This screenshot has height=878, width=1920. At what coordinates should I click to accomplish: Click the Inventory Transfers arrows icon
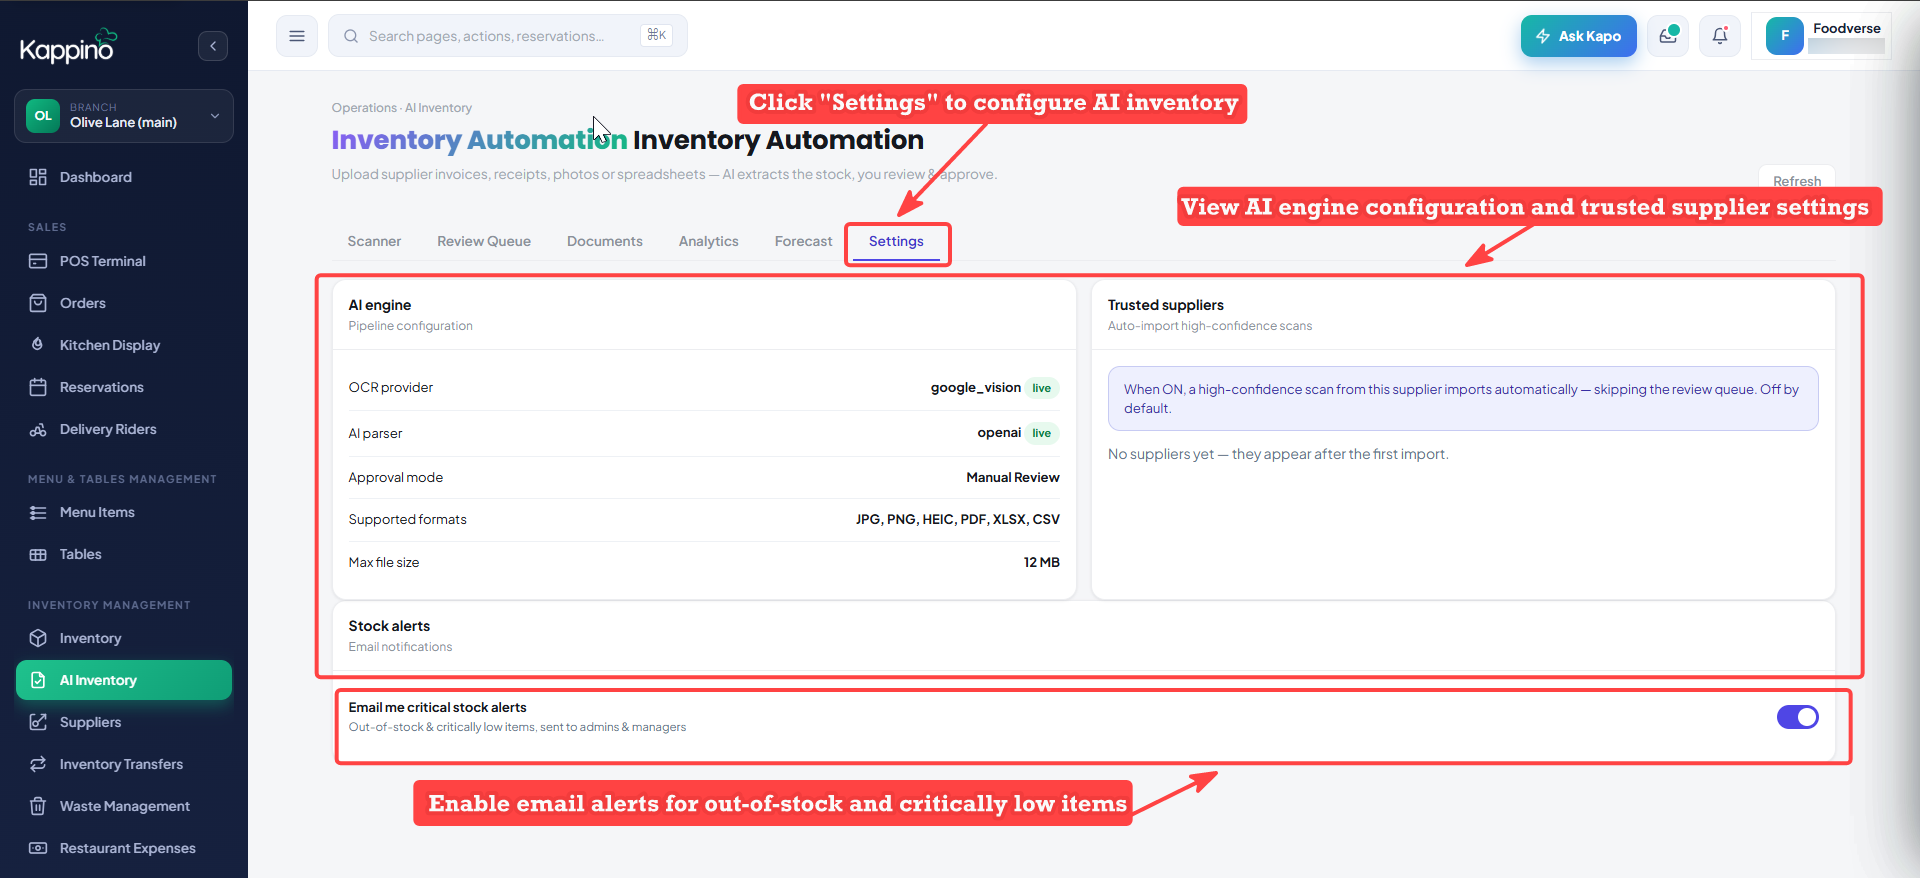38,764
